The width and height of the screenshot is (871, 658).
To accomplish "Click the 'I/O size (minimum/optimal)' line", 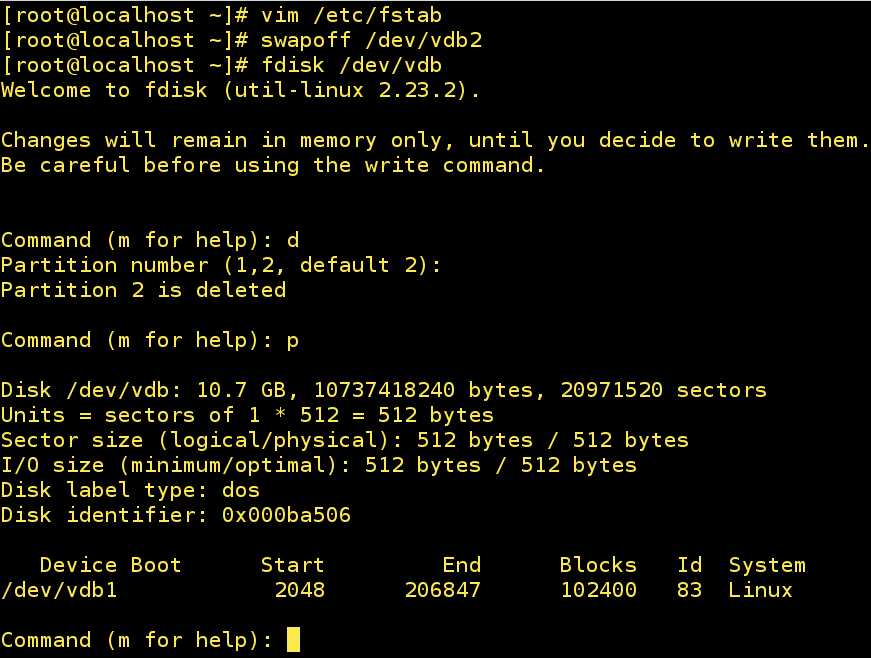I will [x=318, y=465].
